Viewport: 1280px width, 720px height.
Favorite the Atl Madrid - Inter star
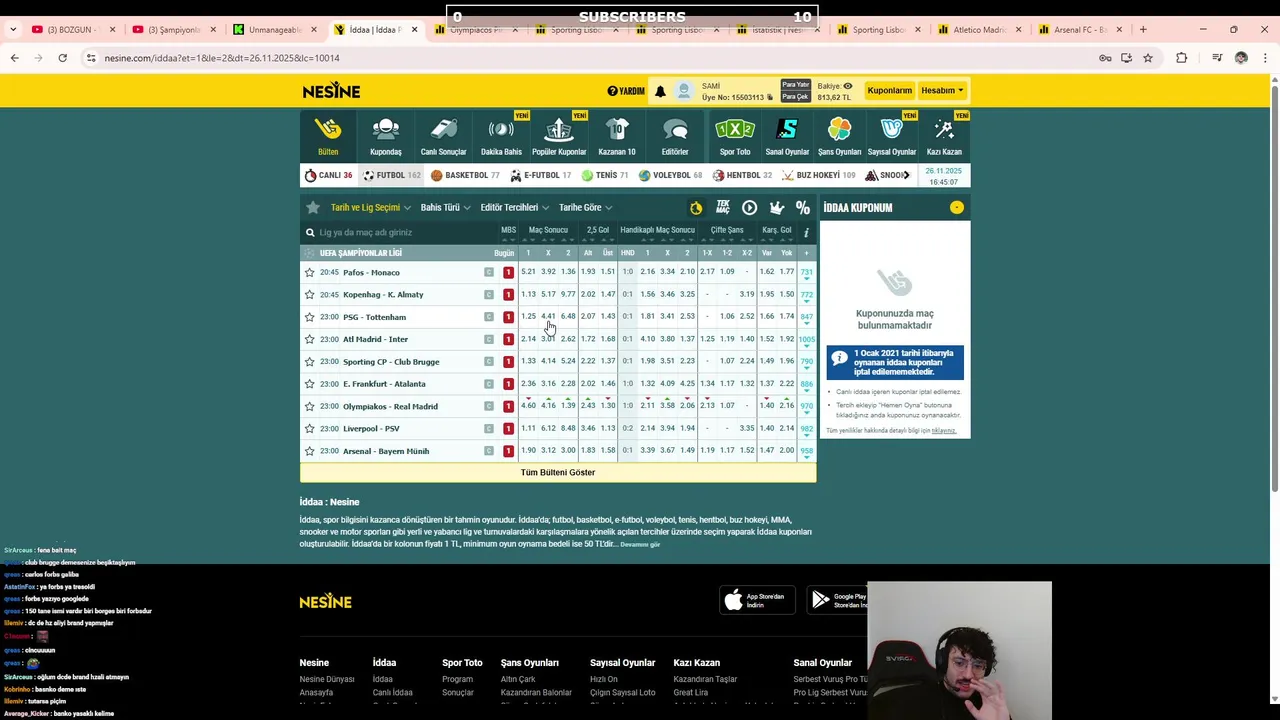310,339
